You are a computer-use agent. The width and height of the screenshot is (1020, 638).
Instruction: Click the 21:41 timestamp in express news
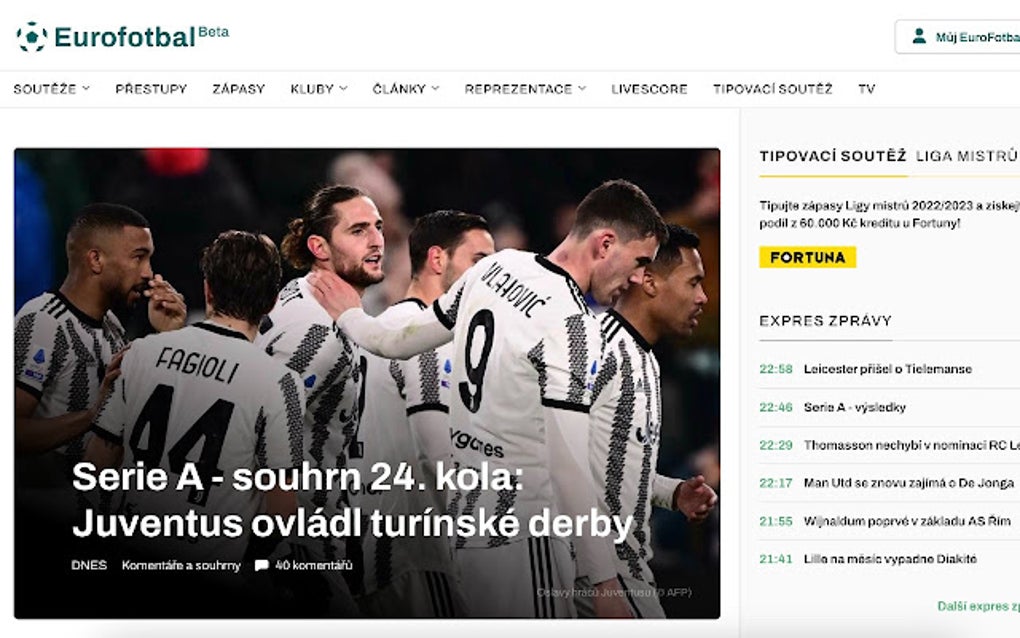(775, 559)
